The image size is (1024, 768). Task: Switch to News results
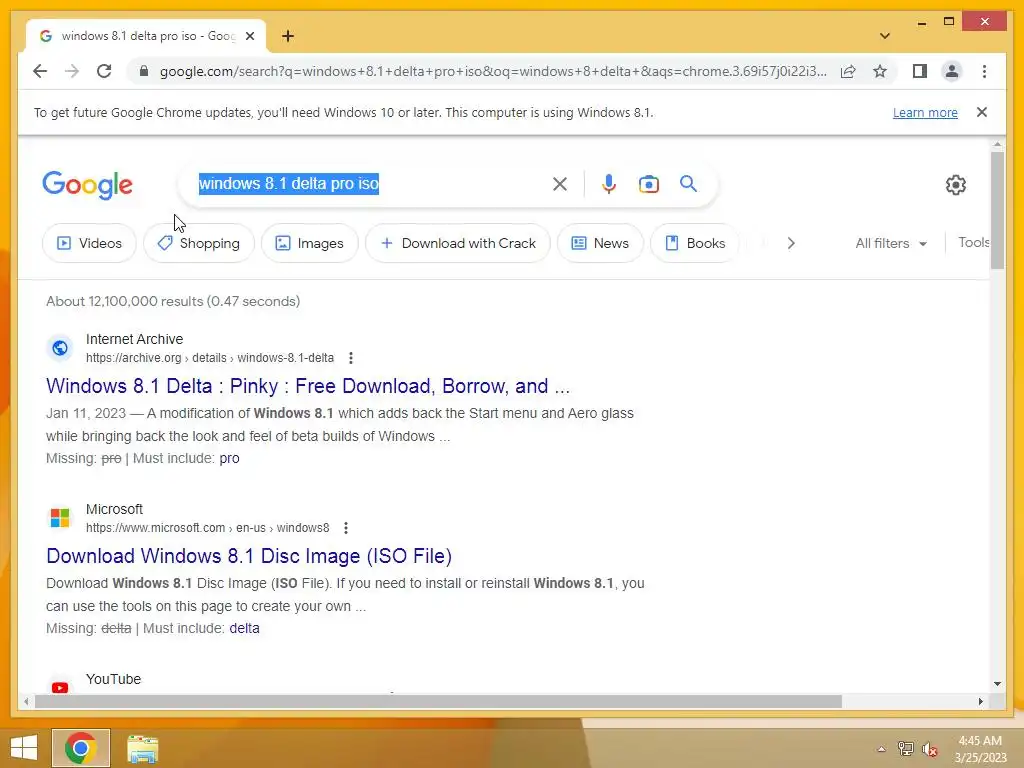600,243
